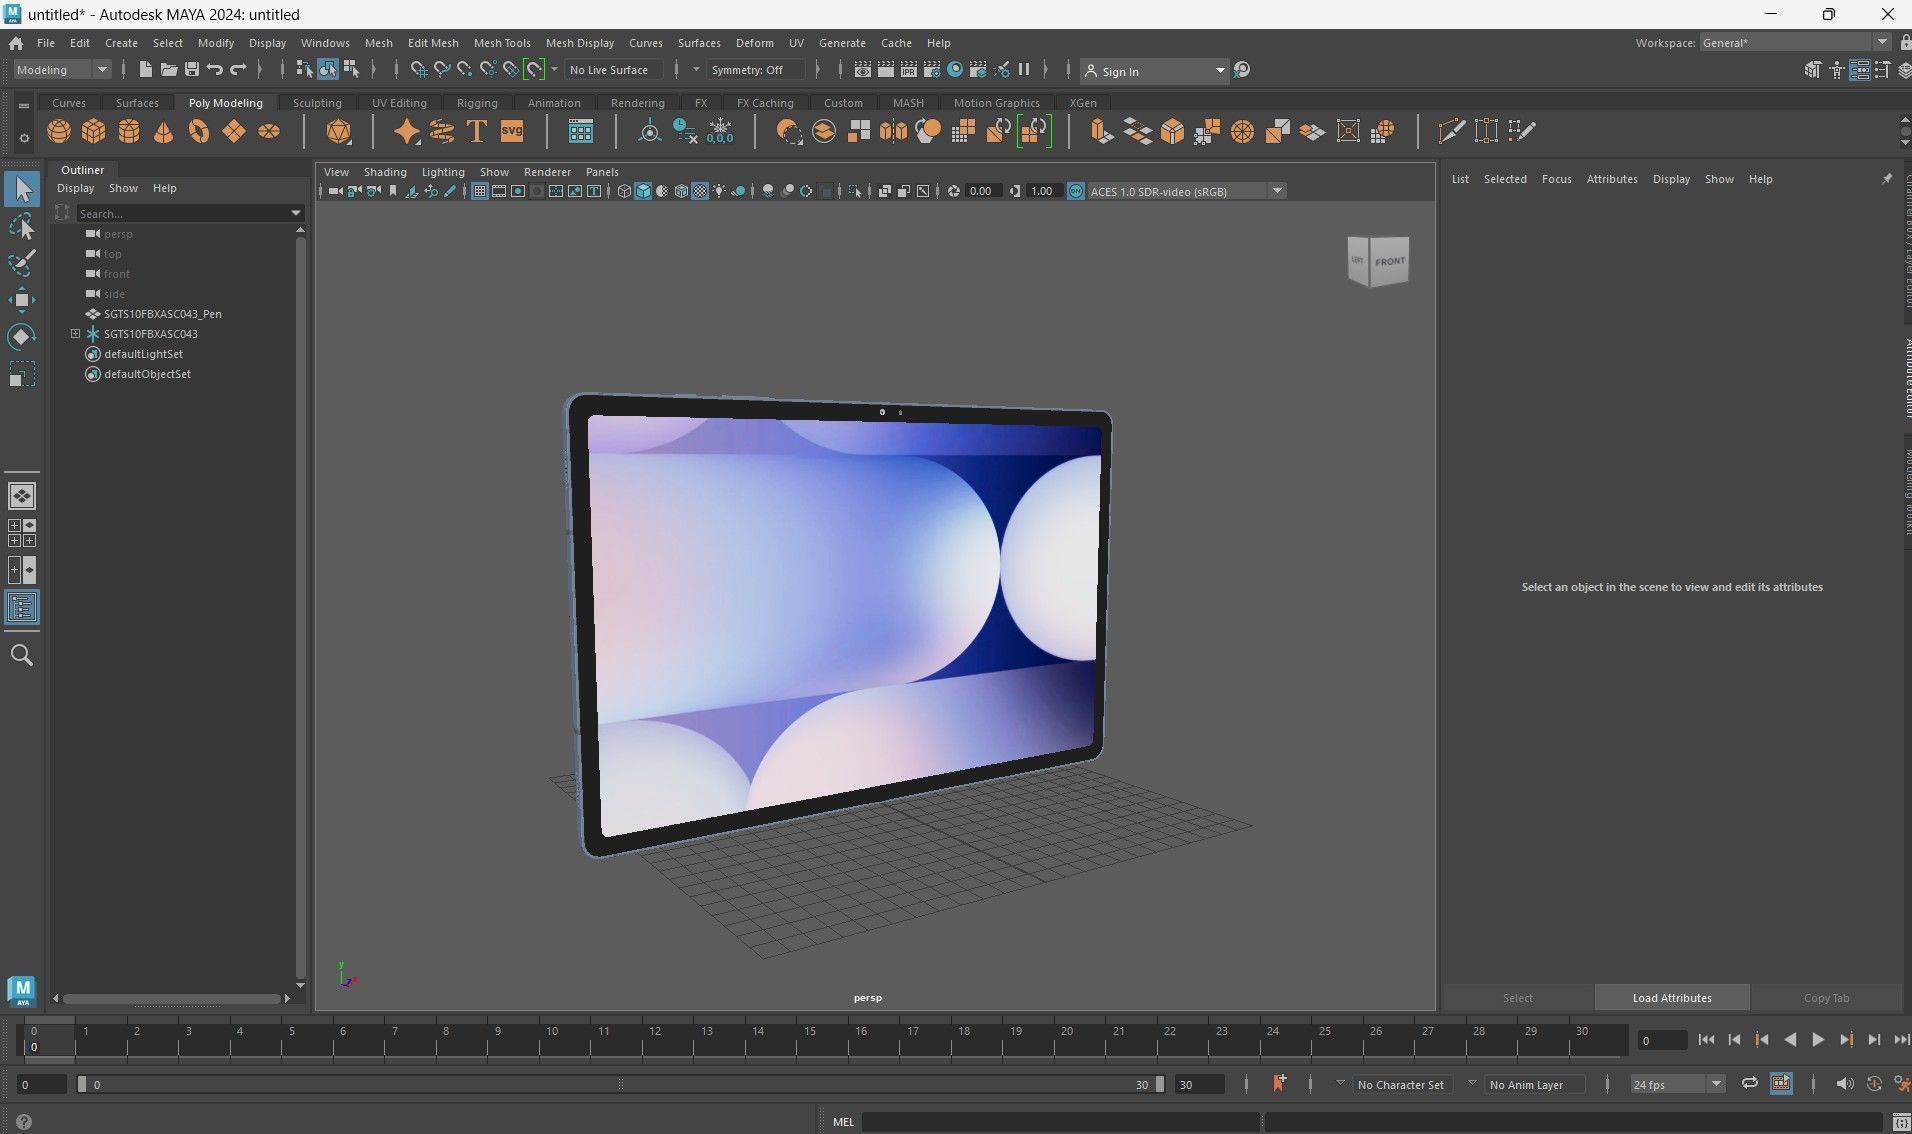This screenshot has height=1134, width=1912.
Task: Activate the Rotate tool in the toolbox
Action: (22, 337)
